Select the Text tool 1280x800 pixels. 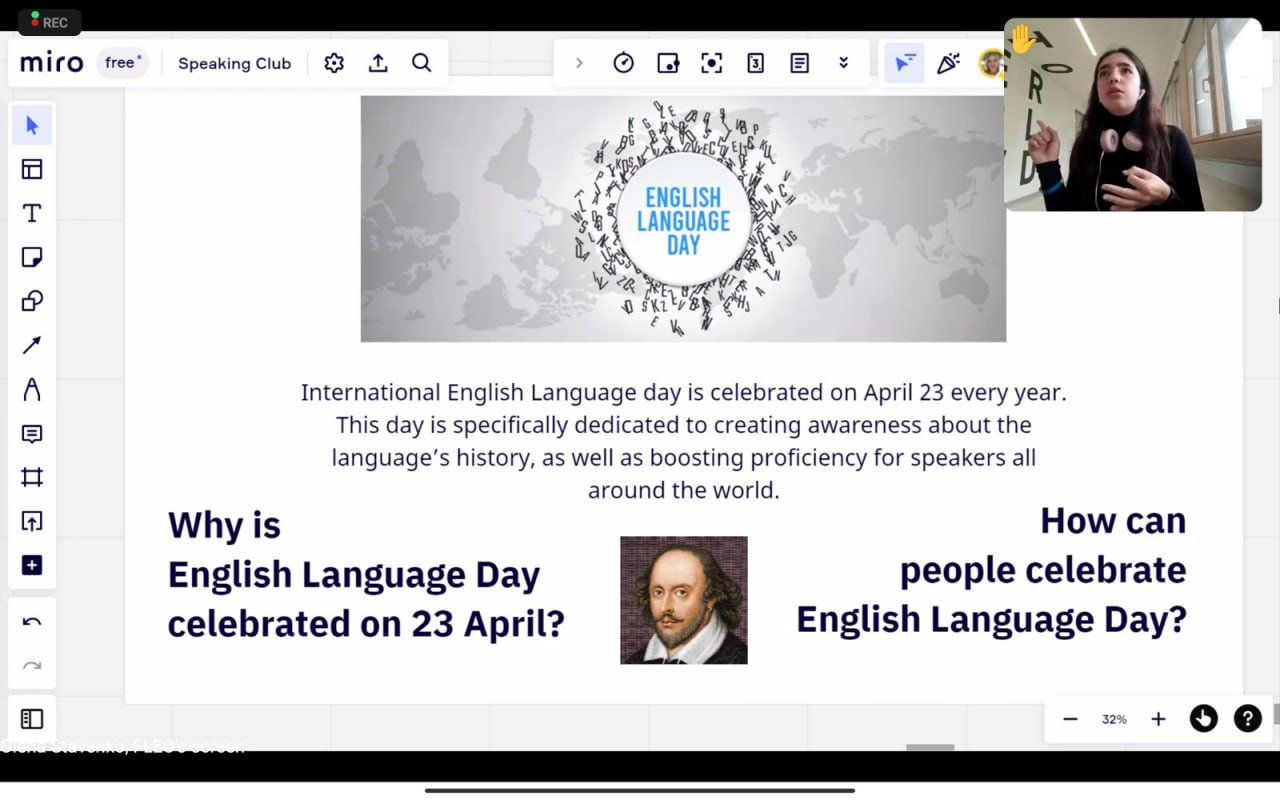[x=32, y=213]
